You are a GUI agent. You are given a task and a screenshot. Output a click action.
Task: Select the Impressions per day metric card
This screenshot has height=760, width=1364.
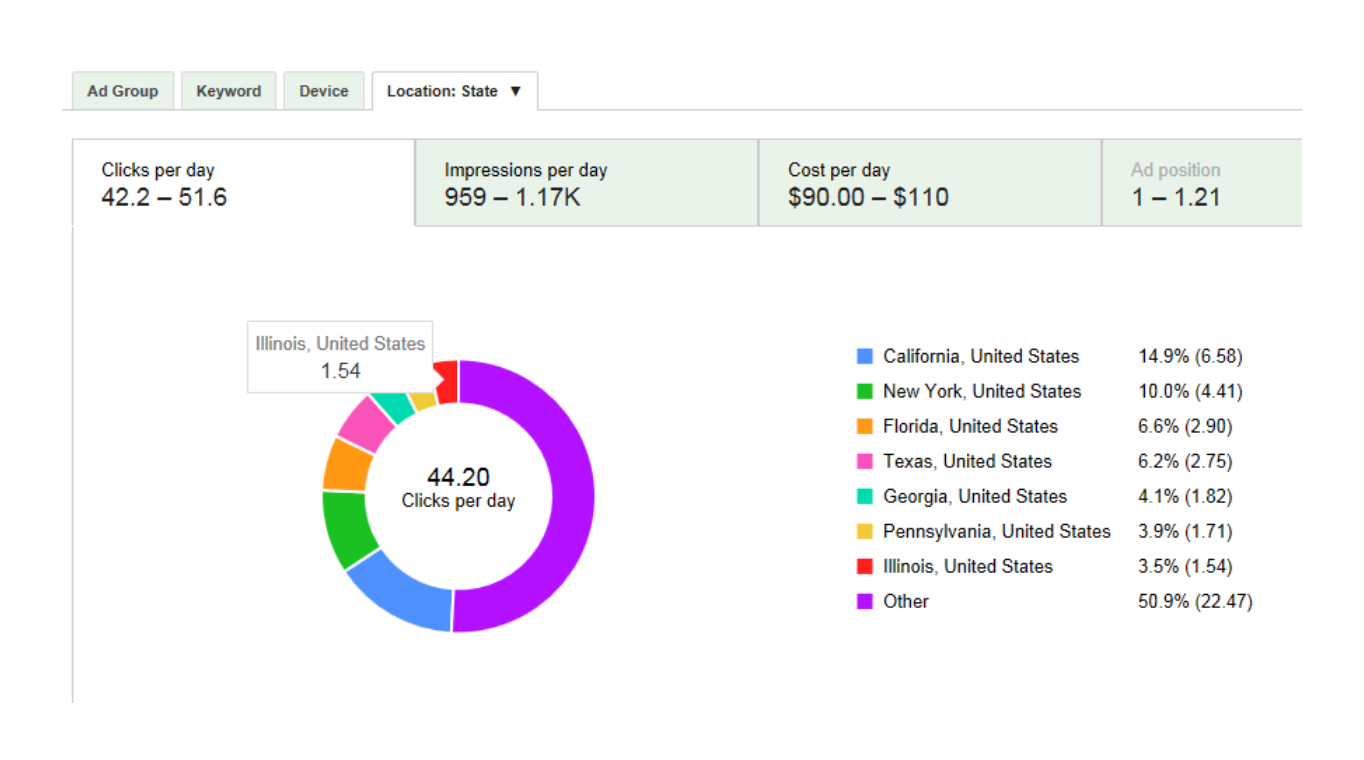tap(587, 183)
